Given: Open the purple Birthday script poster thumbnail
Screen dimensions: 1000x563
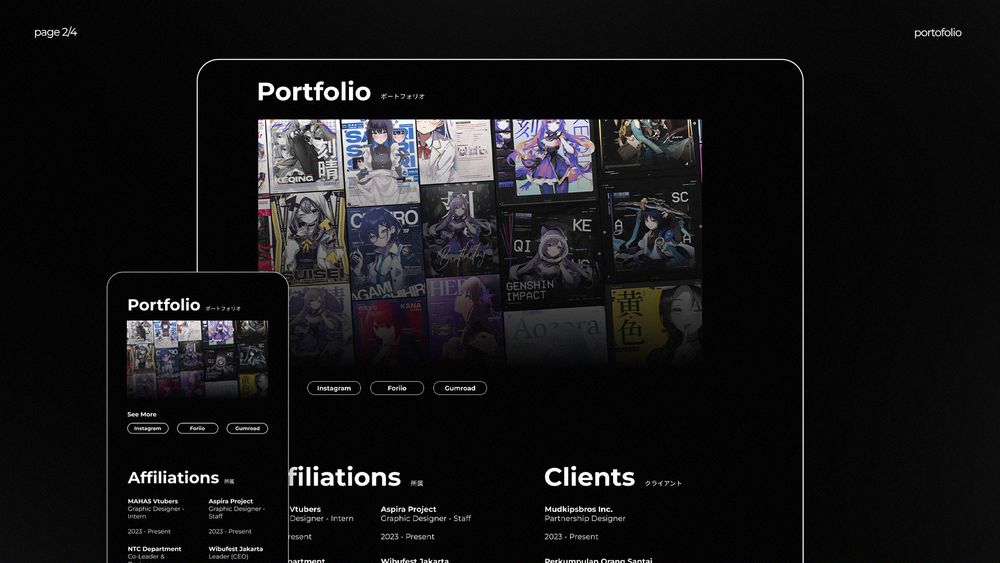Looking at the screenshot, I should [459, 230].
